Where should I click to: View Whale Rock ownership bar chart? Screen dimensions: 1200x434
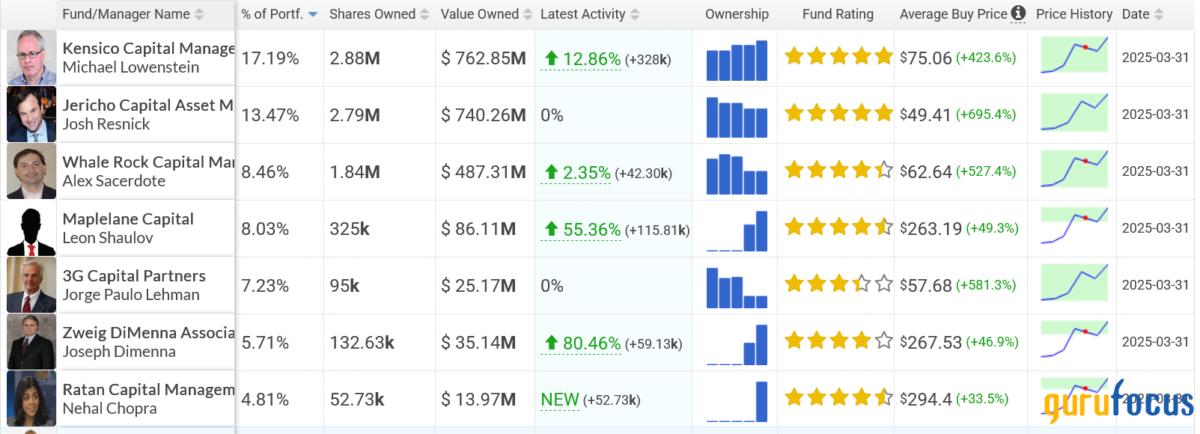point(737,174)
